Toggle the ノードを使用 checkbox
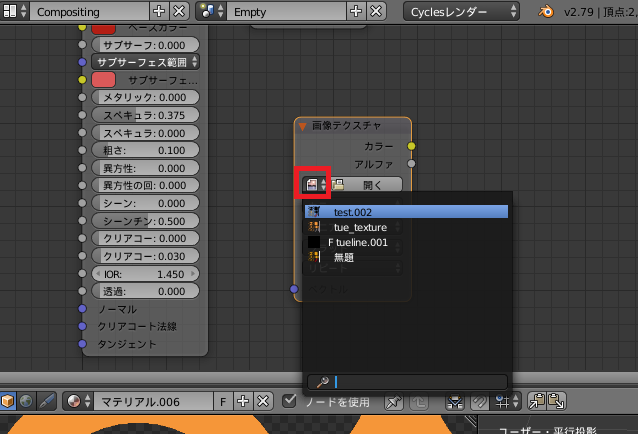 point(289,401)
